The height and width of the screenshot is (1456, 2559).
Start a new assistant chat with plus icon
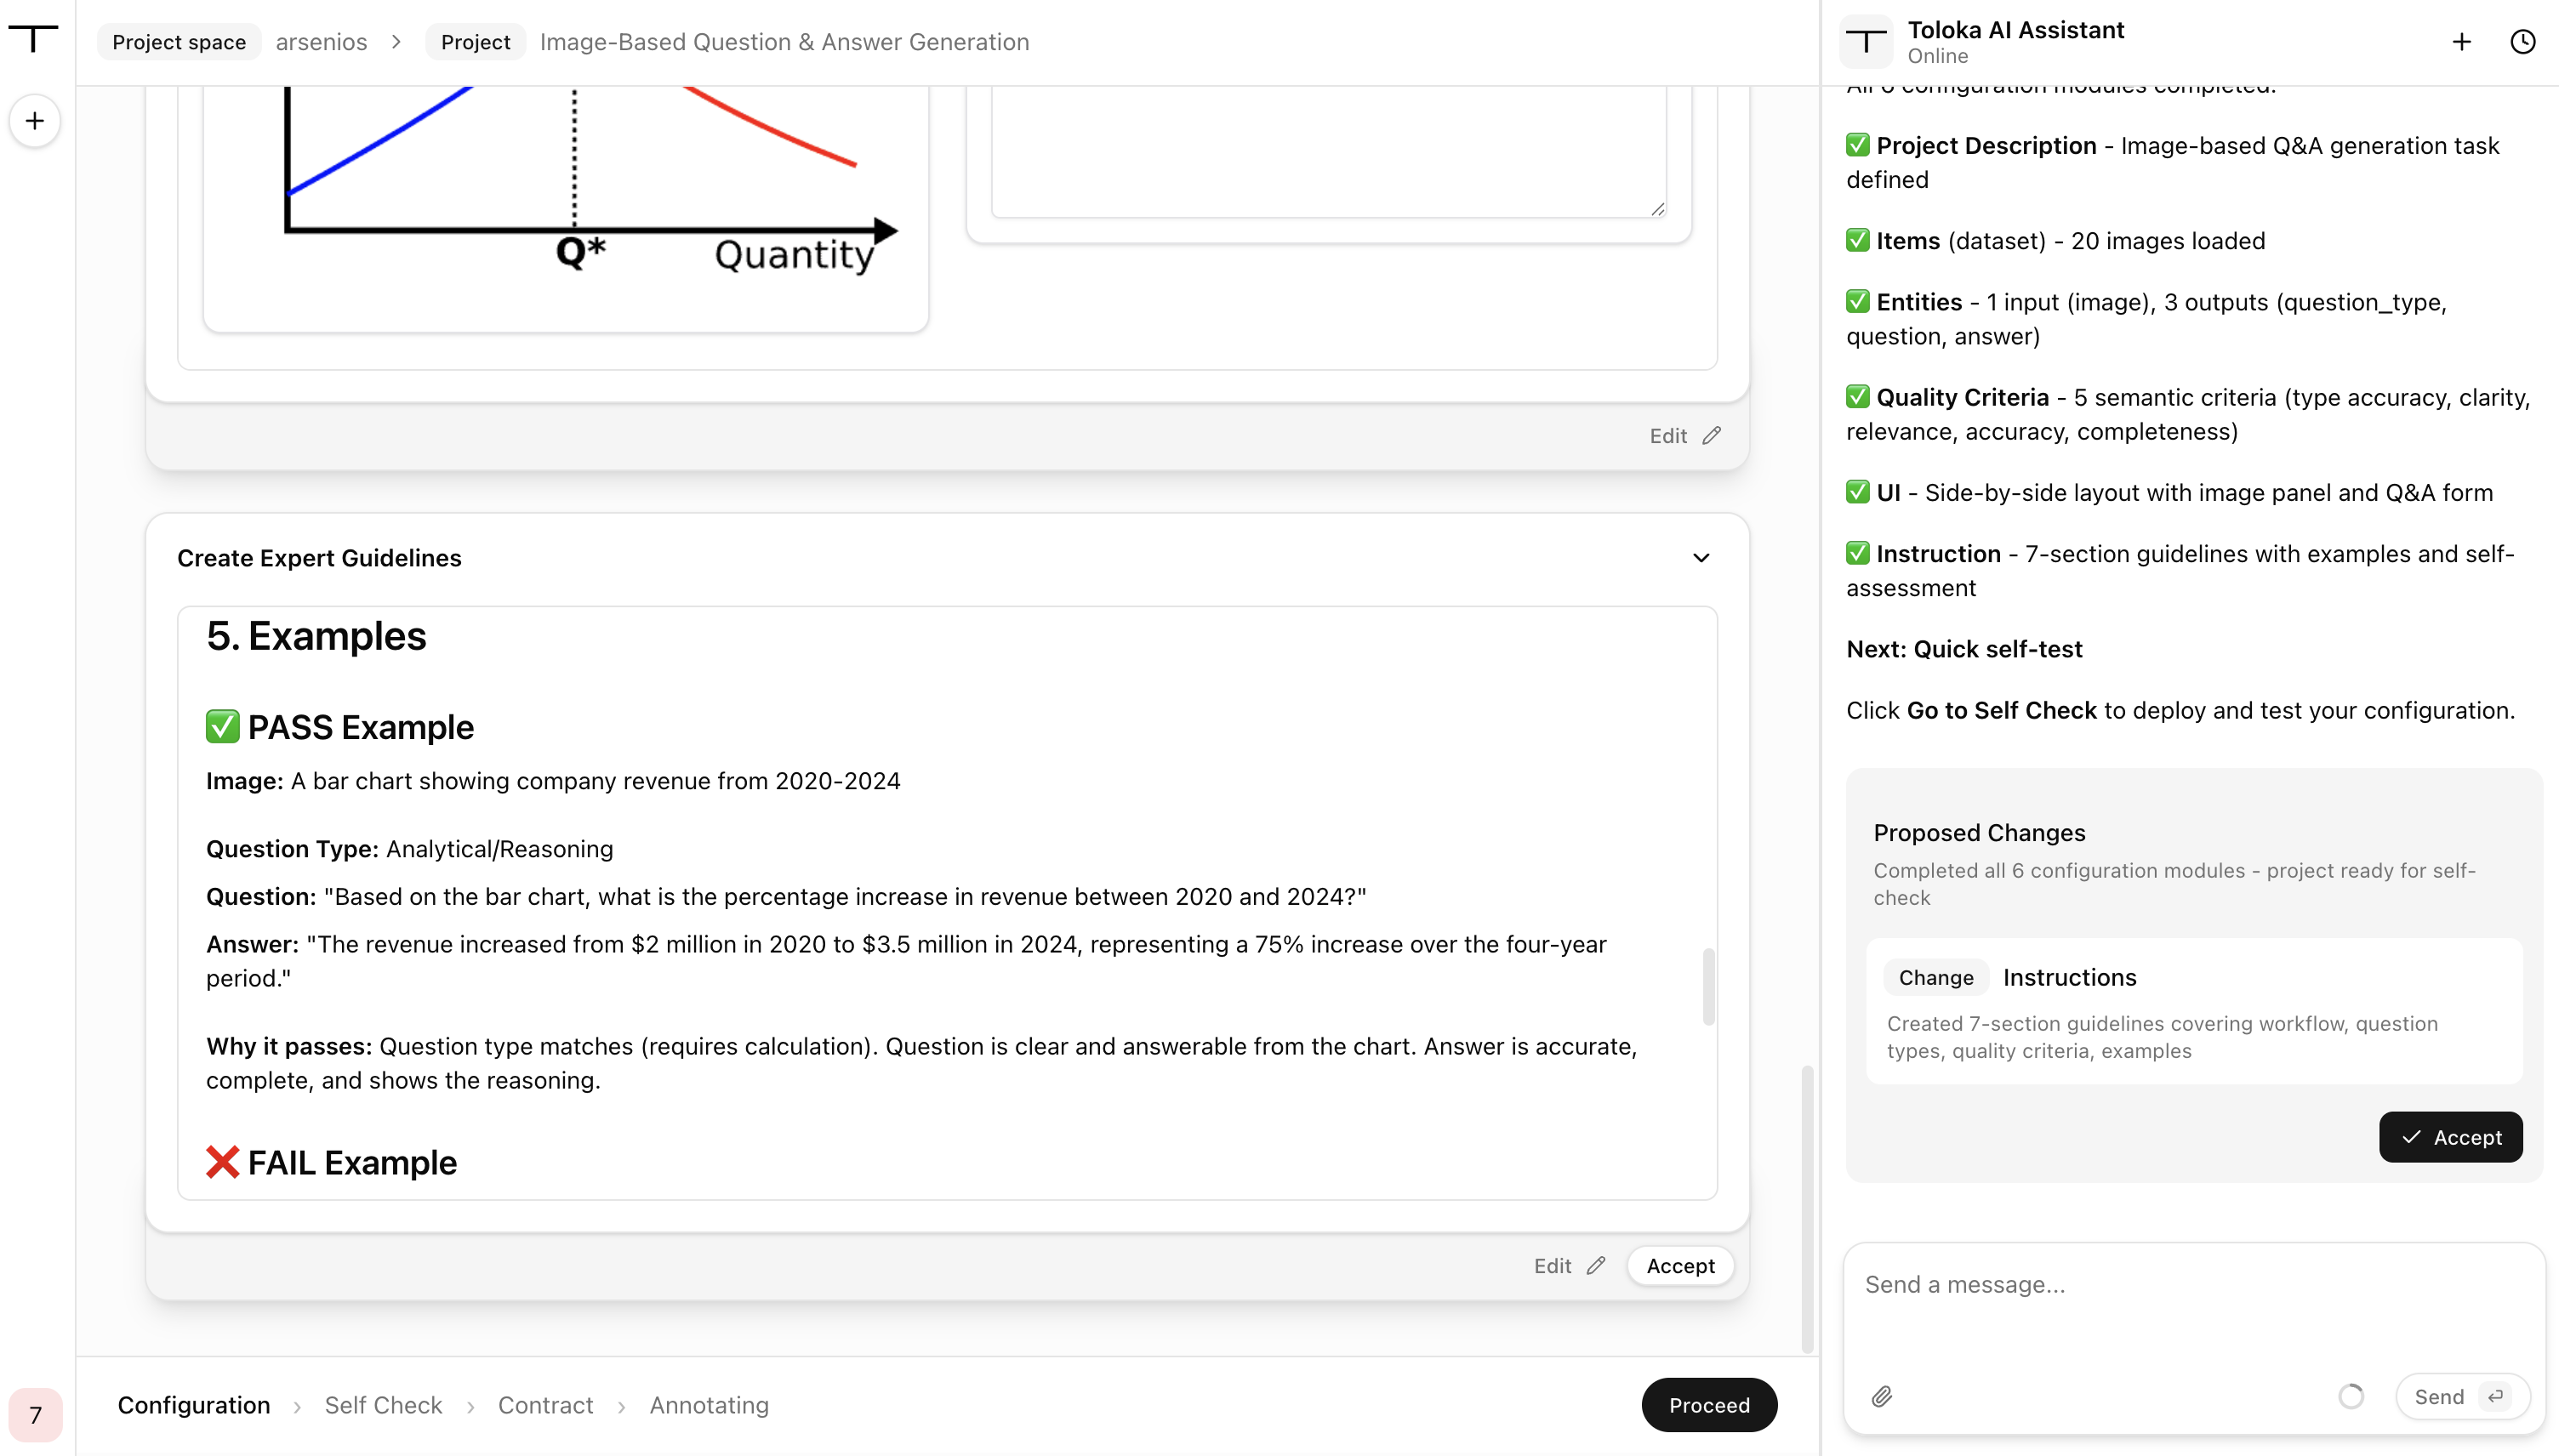pyautogui.click(x=2462, y=42)
